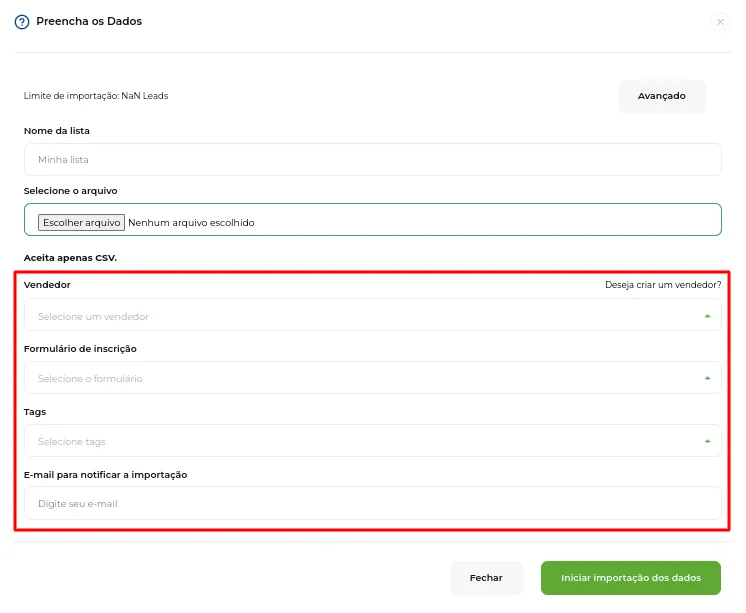This screenshot has height=613, width=746.
Task: Click the Tags dropdown arrow
Action: pyautogui.click(x=707, y=441)
